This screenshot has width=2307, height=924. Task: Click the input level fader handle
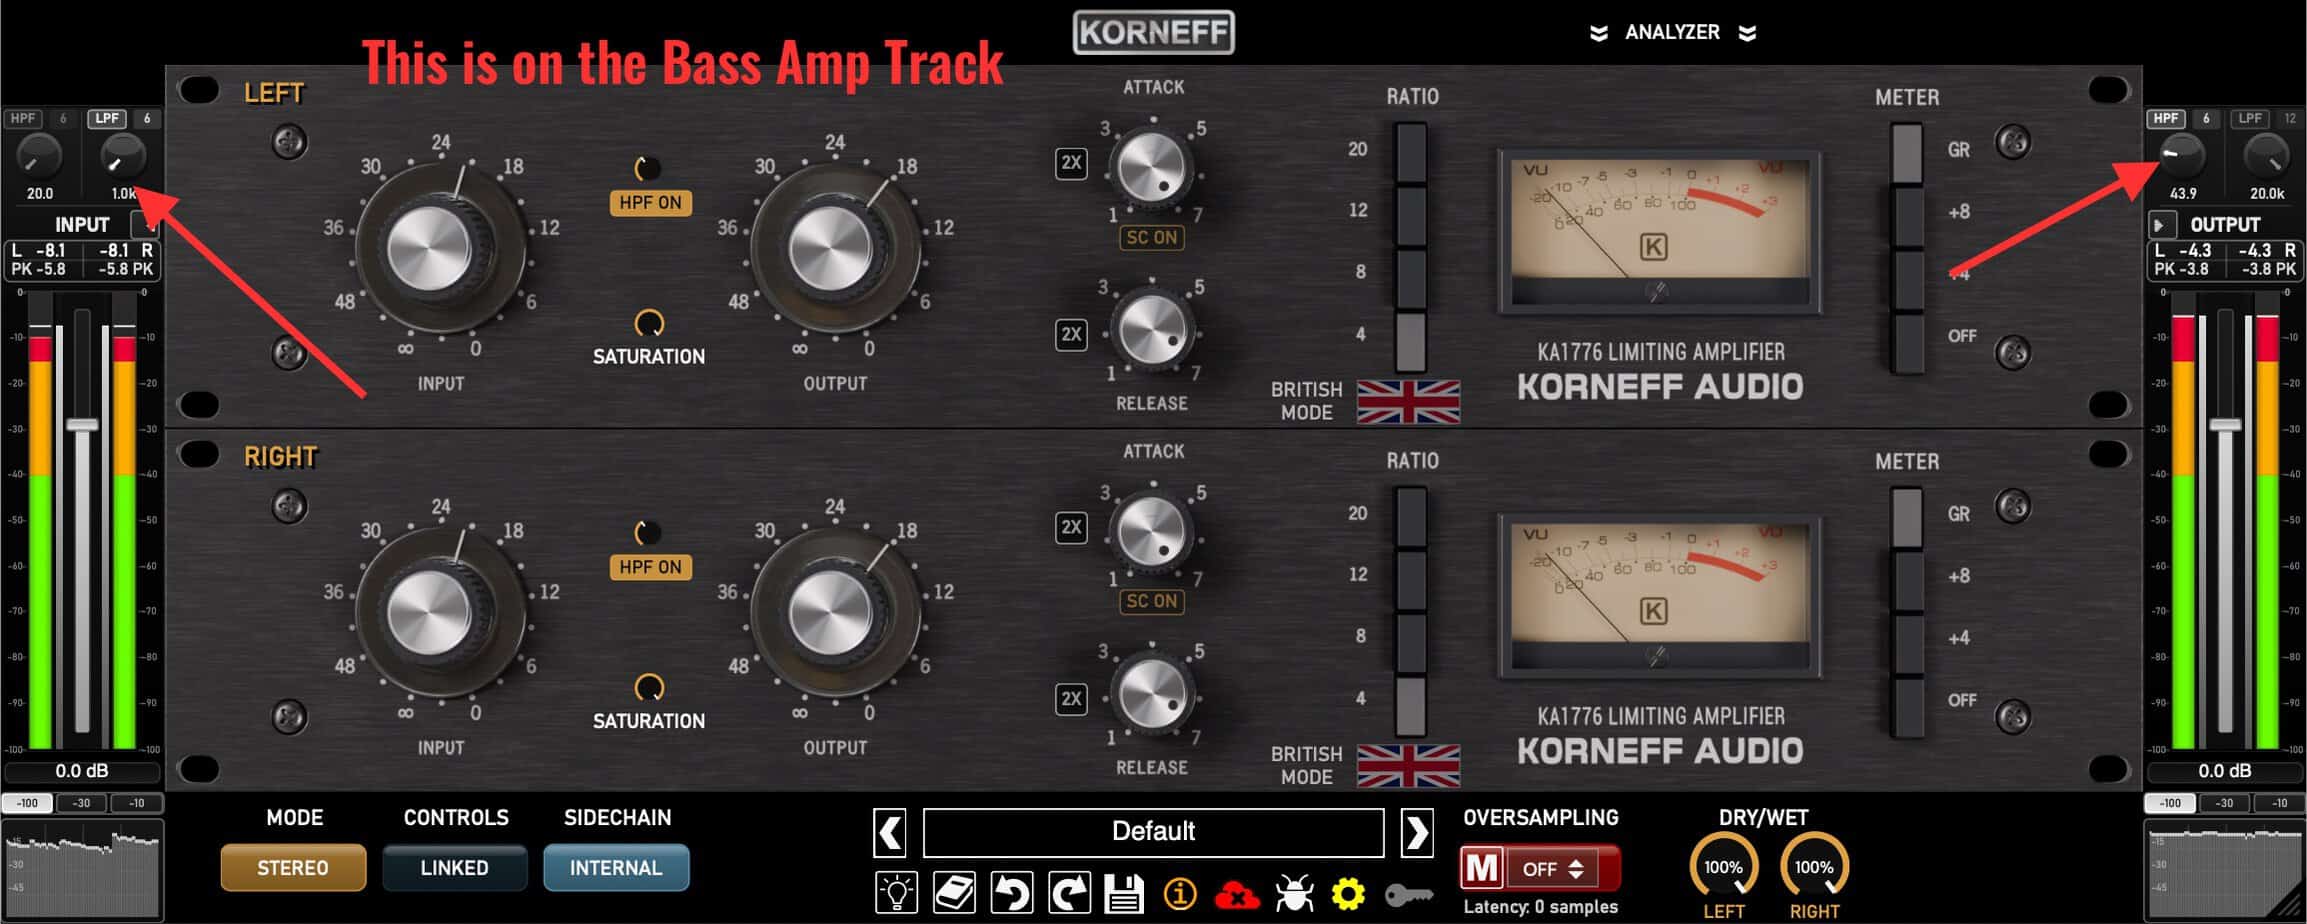82,425
